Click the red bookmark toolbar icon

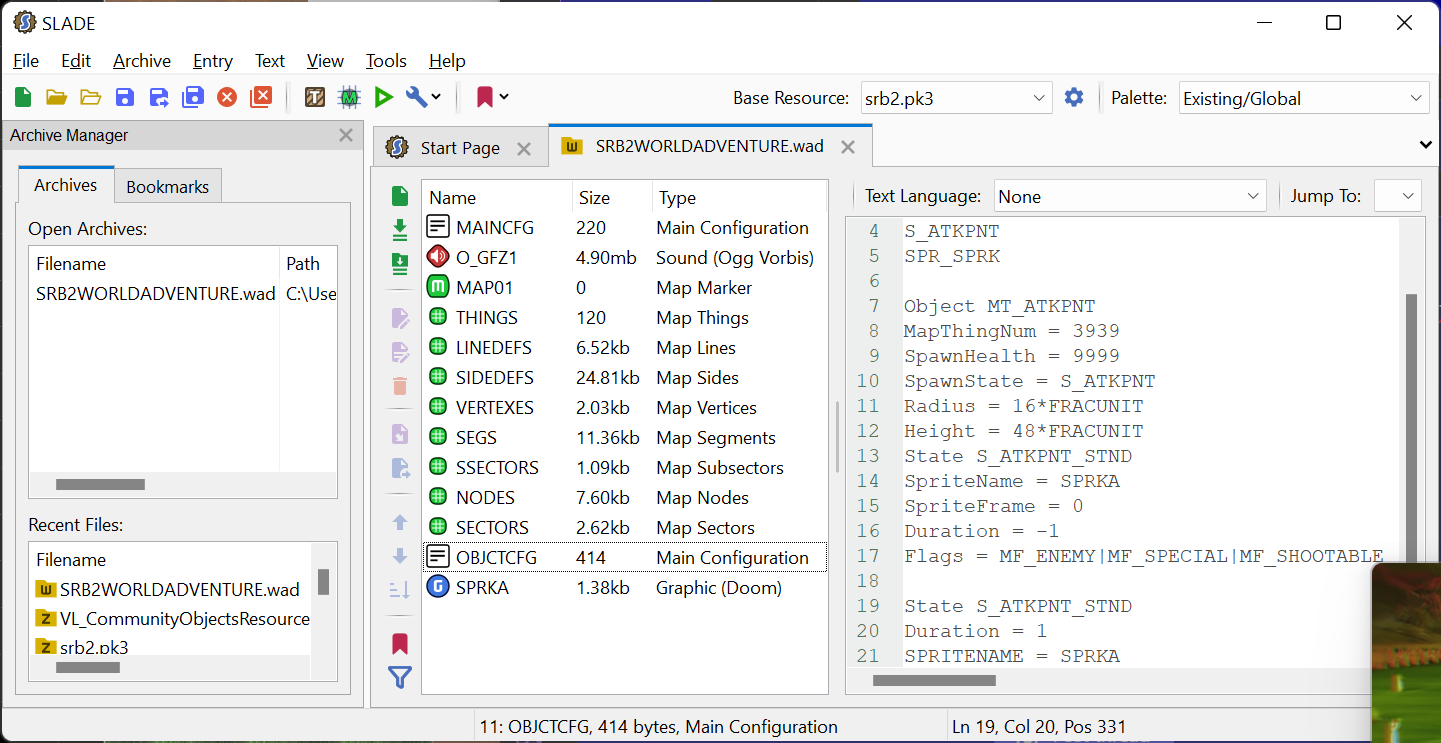485,97
